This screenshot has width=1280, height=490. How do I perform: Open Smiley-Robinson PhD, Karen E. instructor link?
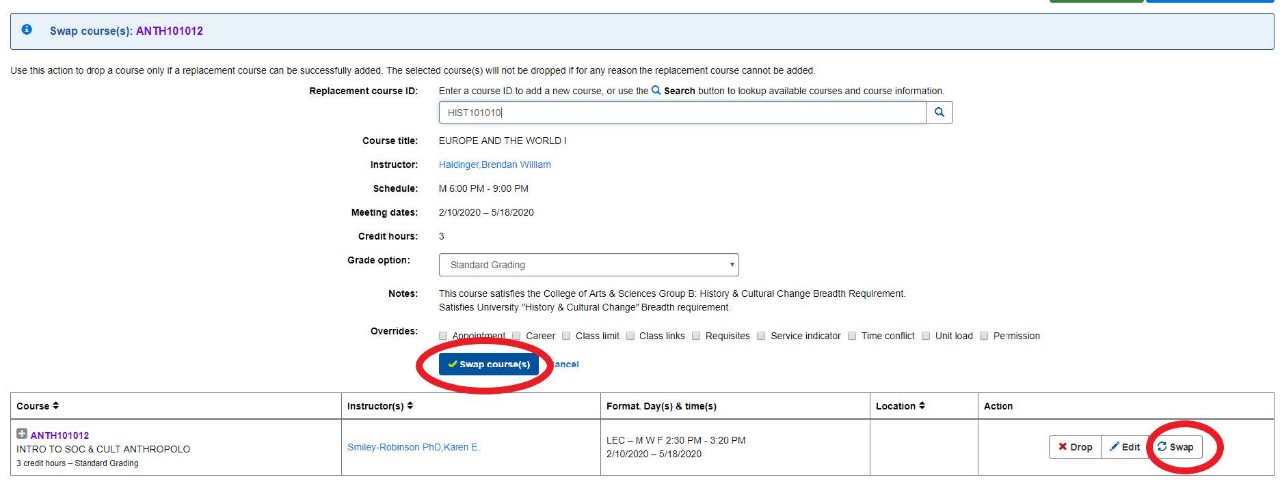coord(413,447)
